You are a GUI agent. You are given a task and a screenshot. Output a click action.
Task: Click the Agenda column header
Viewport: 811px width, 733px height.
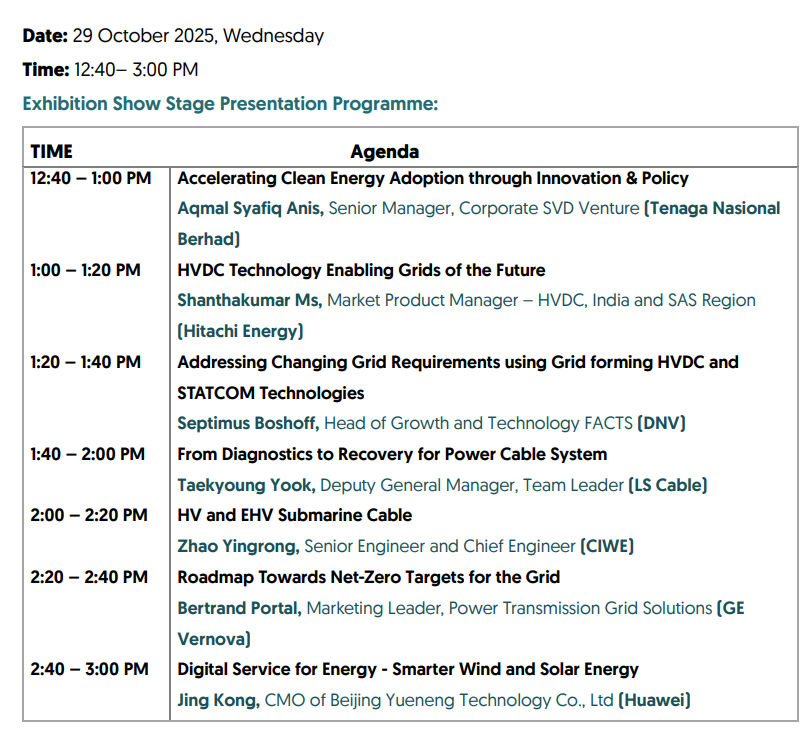tap(384, 152)
